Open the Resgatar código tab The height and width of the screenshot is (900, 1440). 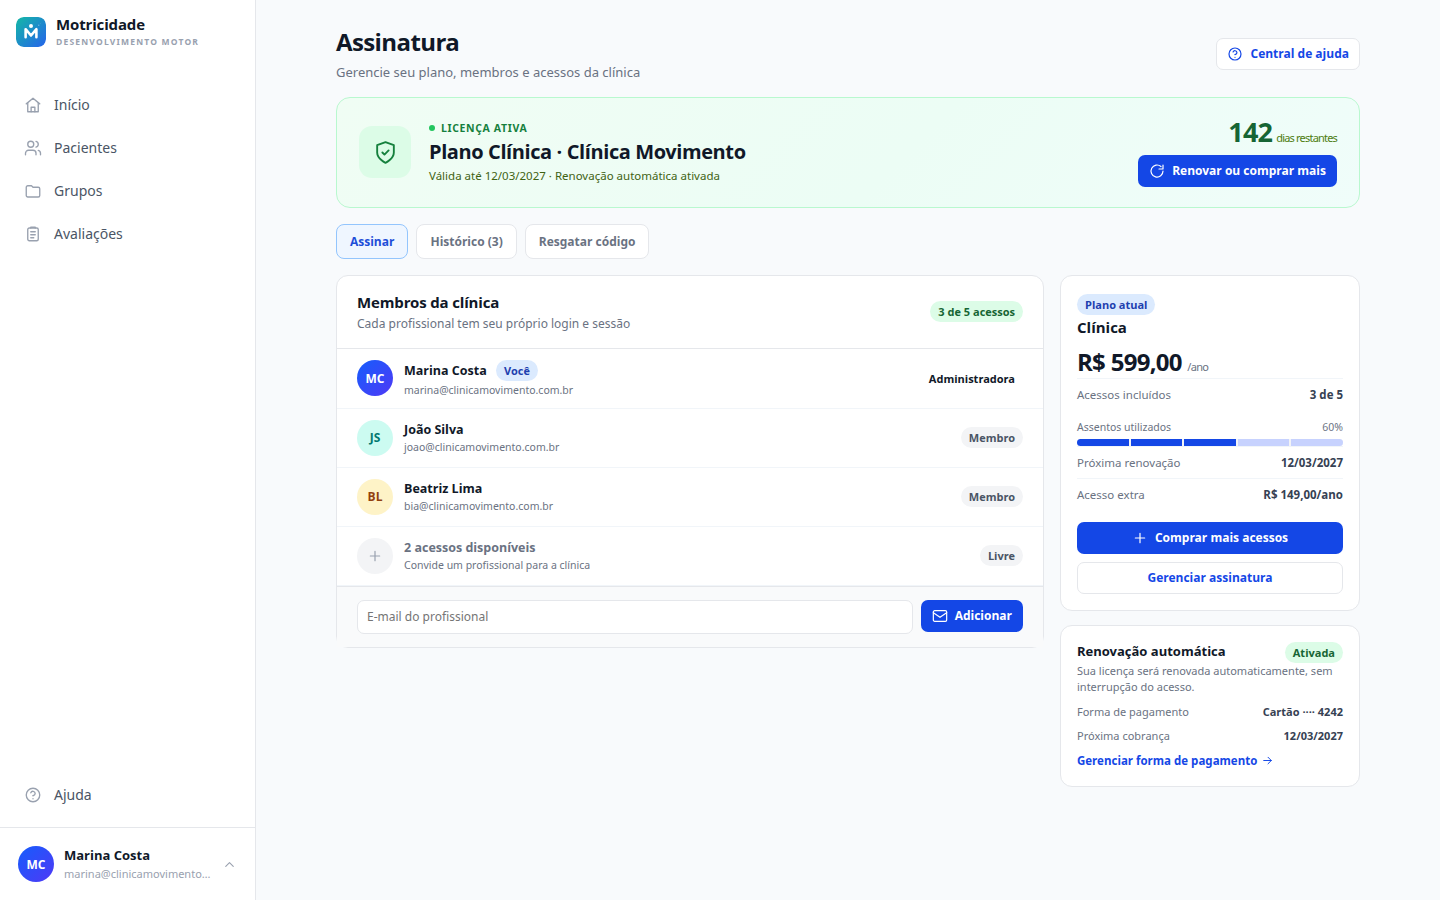pos(587,242)
